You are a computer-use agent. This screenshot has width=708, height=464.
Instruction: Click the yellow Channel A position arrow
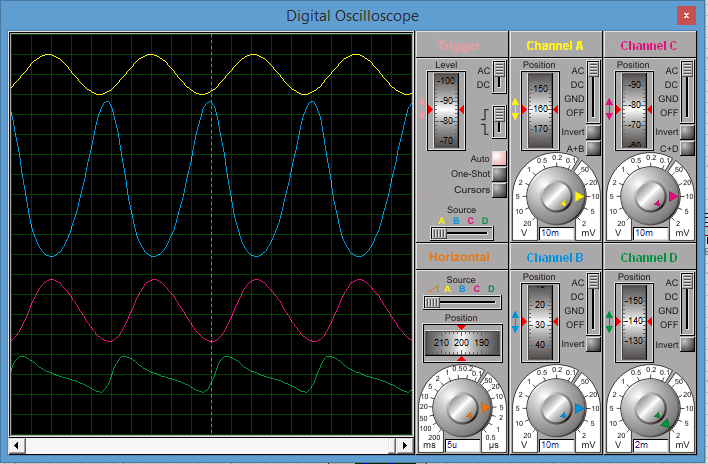(x=515, y=109)
